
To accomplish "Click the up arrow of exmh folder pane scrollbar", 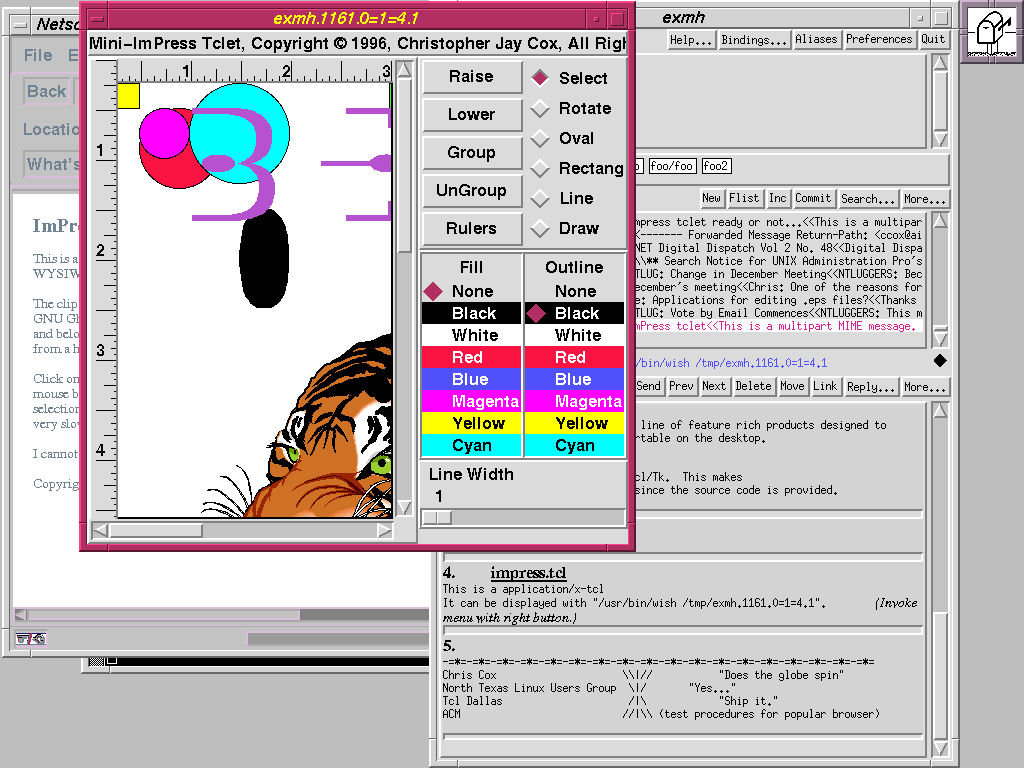I will click(940, 63).
